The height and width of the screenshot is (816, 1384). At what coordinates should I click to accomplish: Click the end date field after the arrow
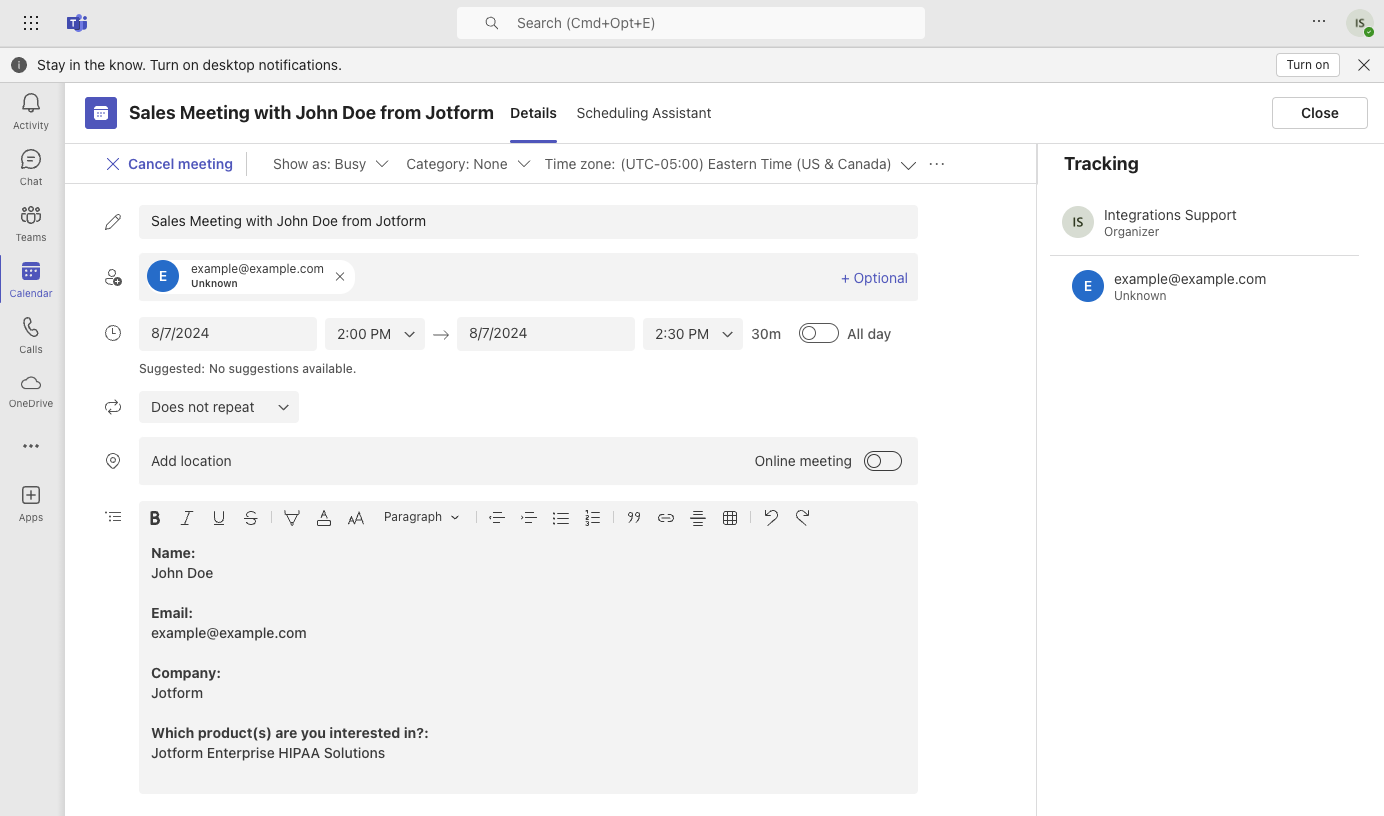point(546,334)
